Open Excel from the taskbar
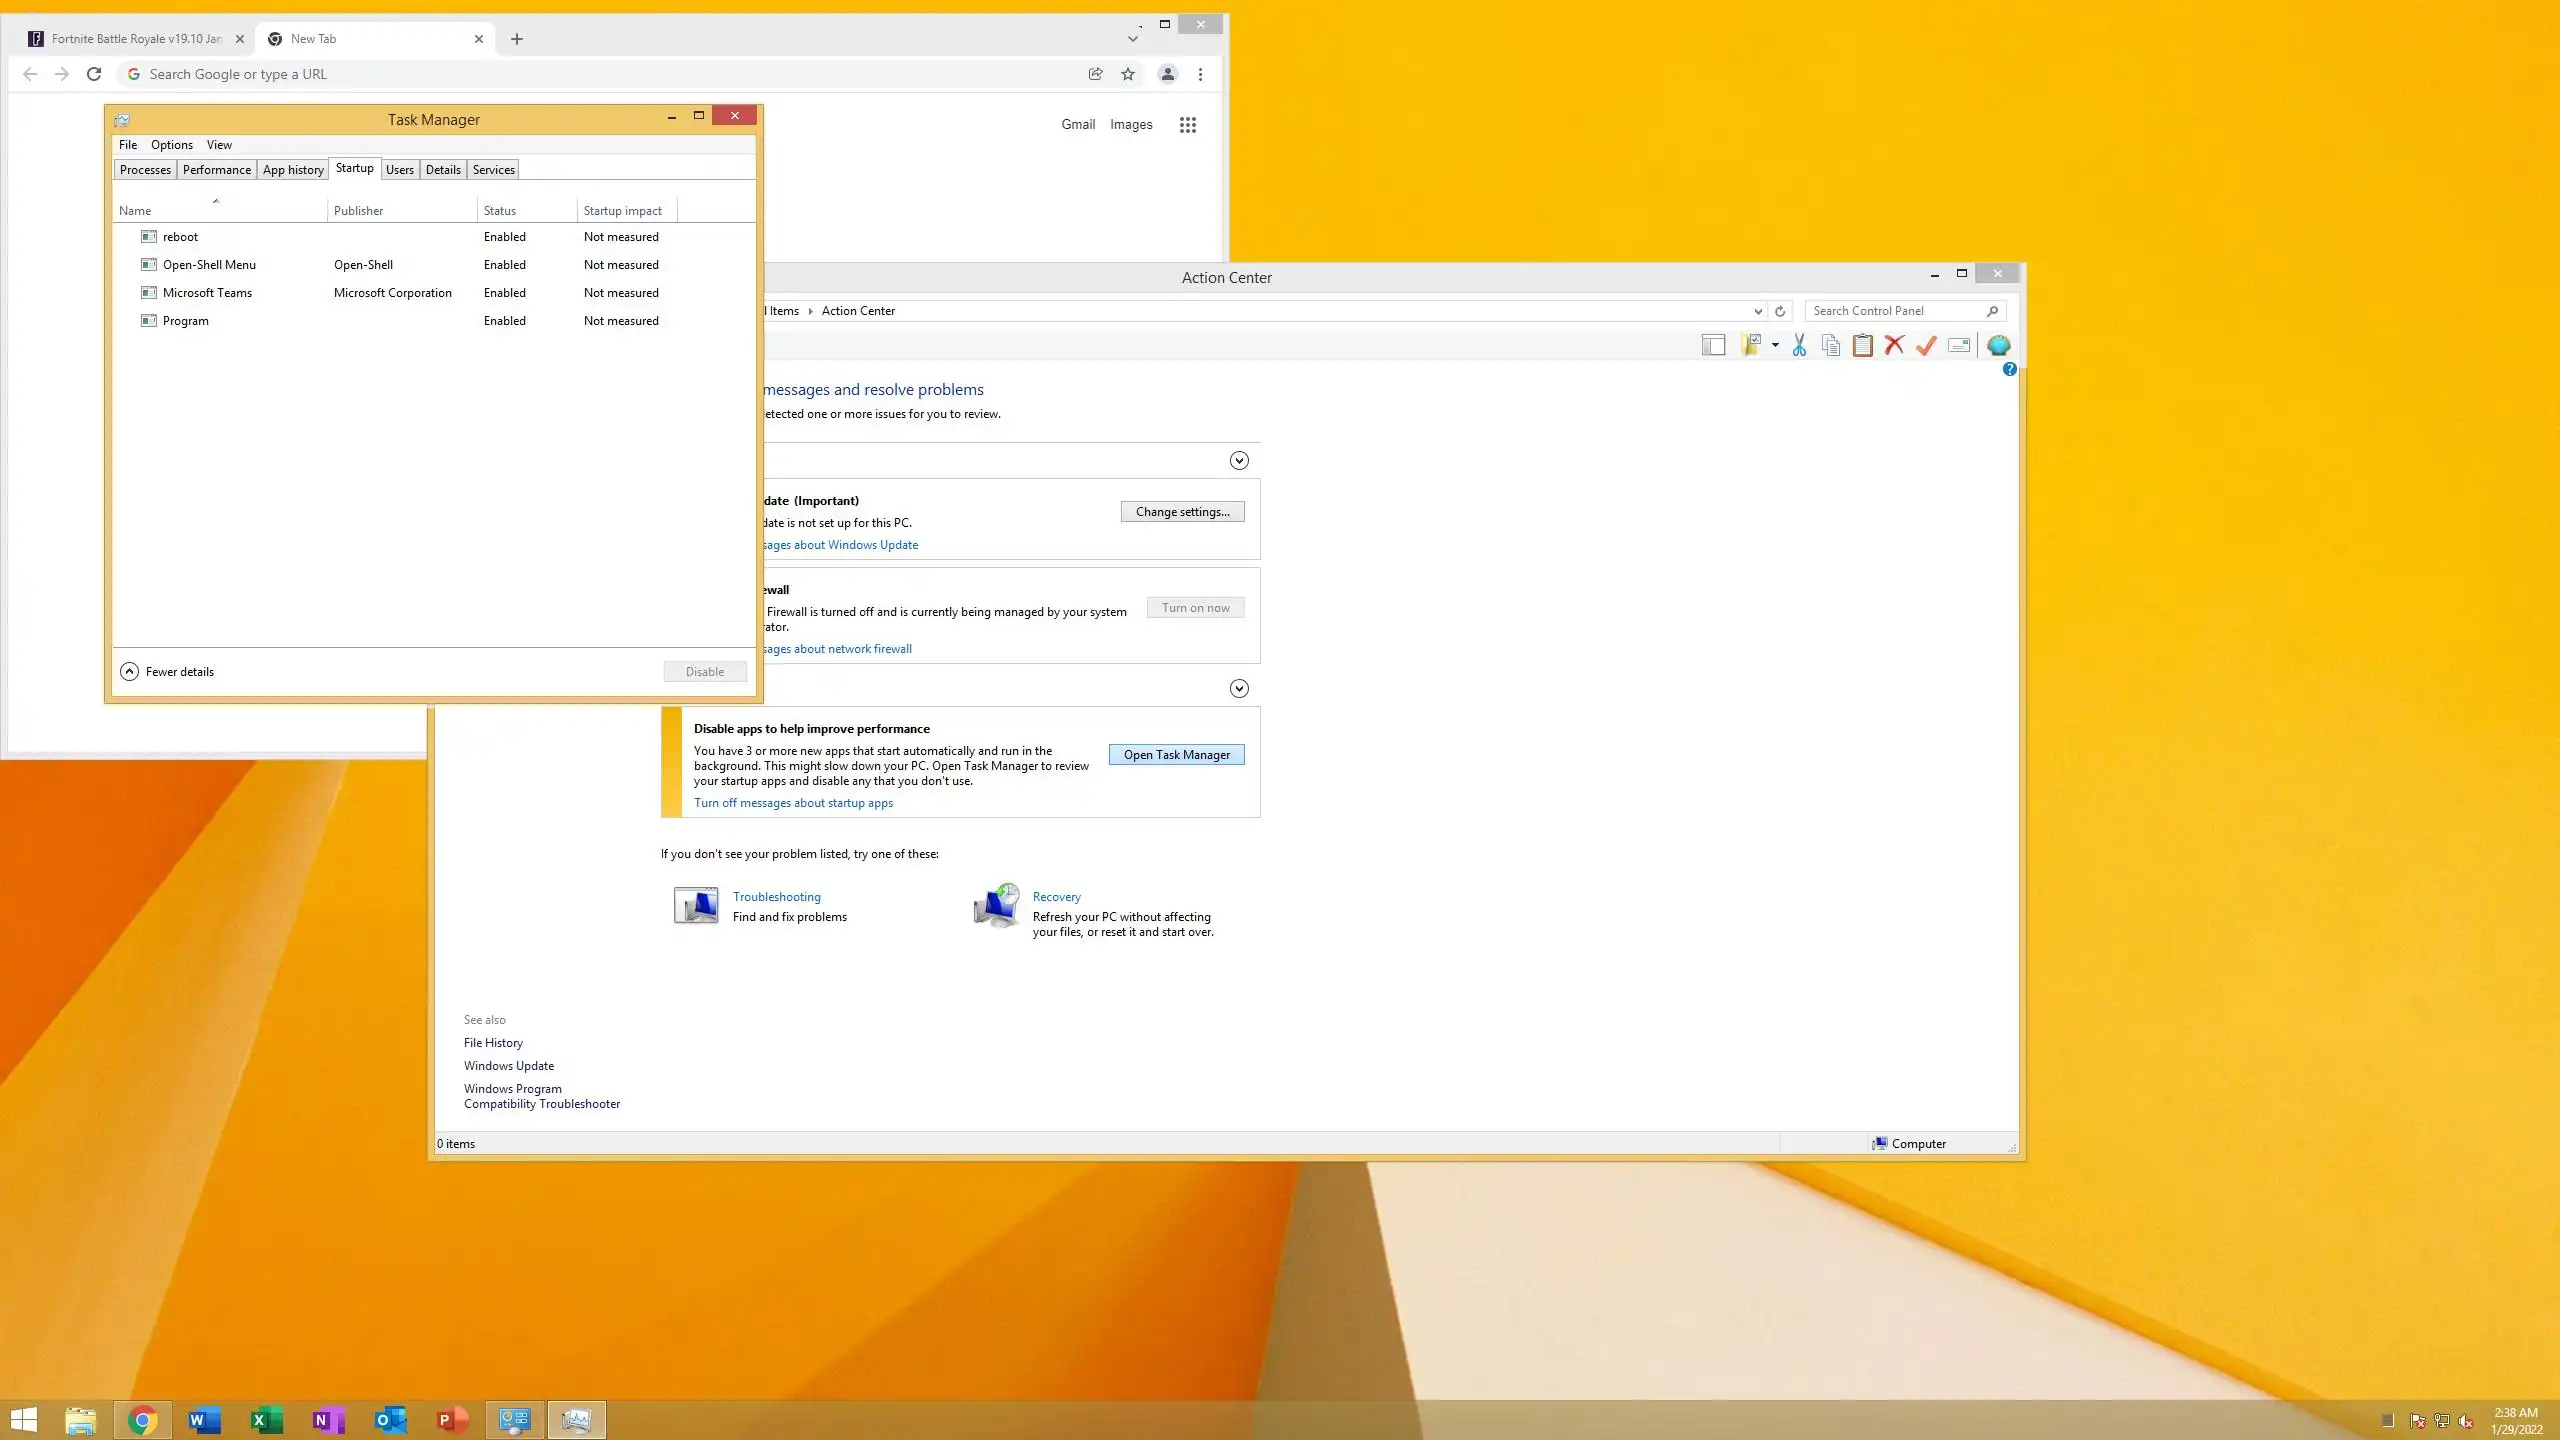This screenshot has width=2560, height=1440. [x=266, y=1420]
